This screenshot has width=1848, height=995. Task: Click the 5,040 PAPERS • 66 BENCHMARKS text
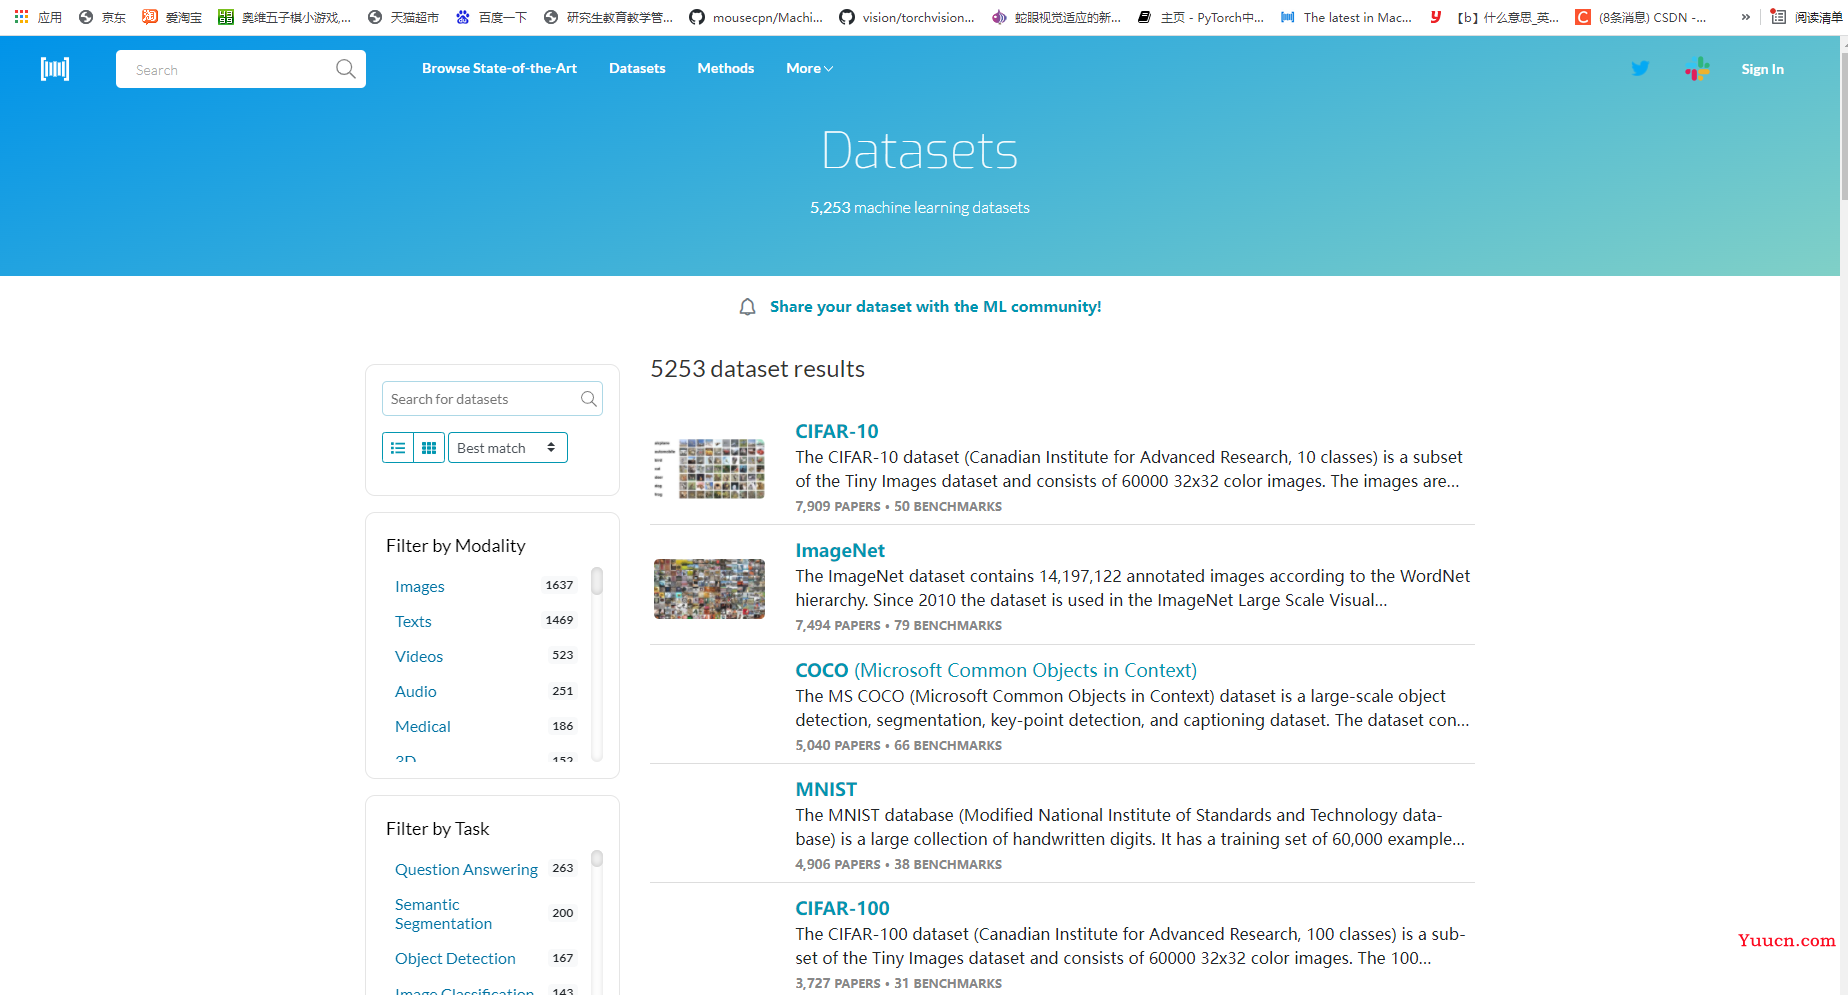point(898,745)
